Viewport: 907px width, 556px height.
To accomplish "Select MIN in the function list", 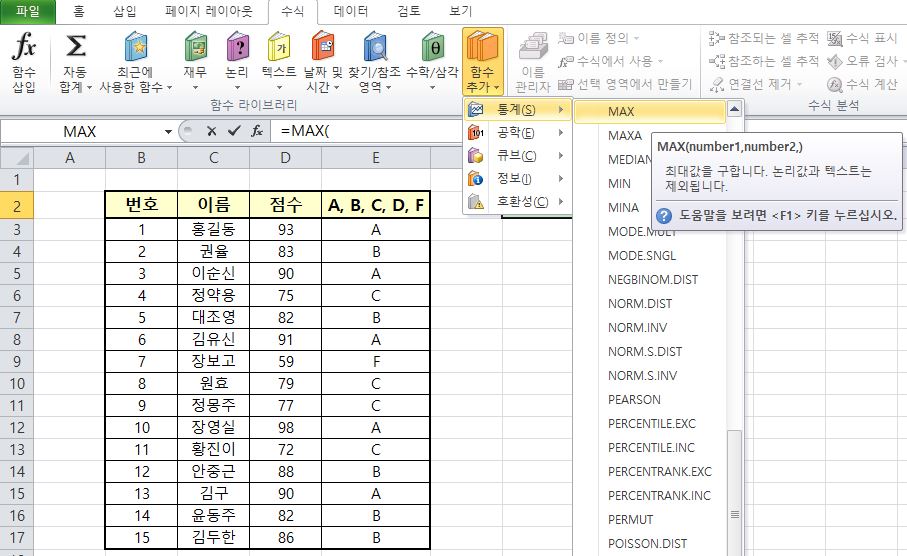I will click(619, 183).
